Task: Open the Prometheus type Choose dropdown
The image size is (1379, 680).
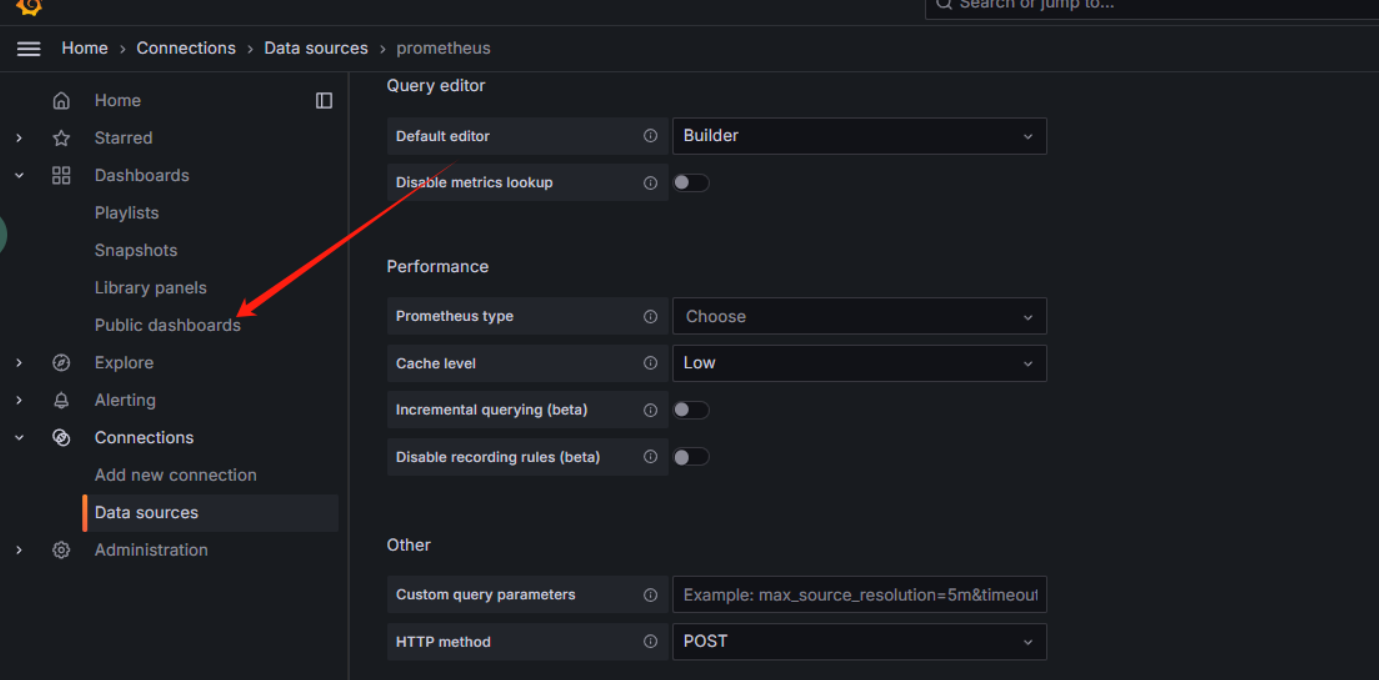Action: click(858, 316)
